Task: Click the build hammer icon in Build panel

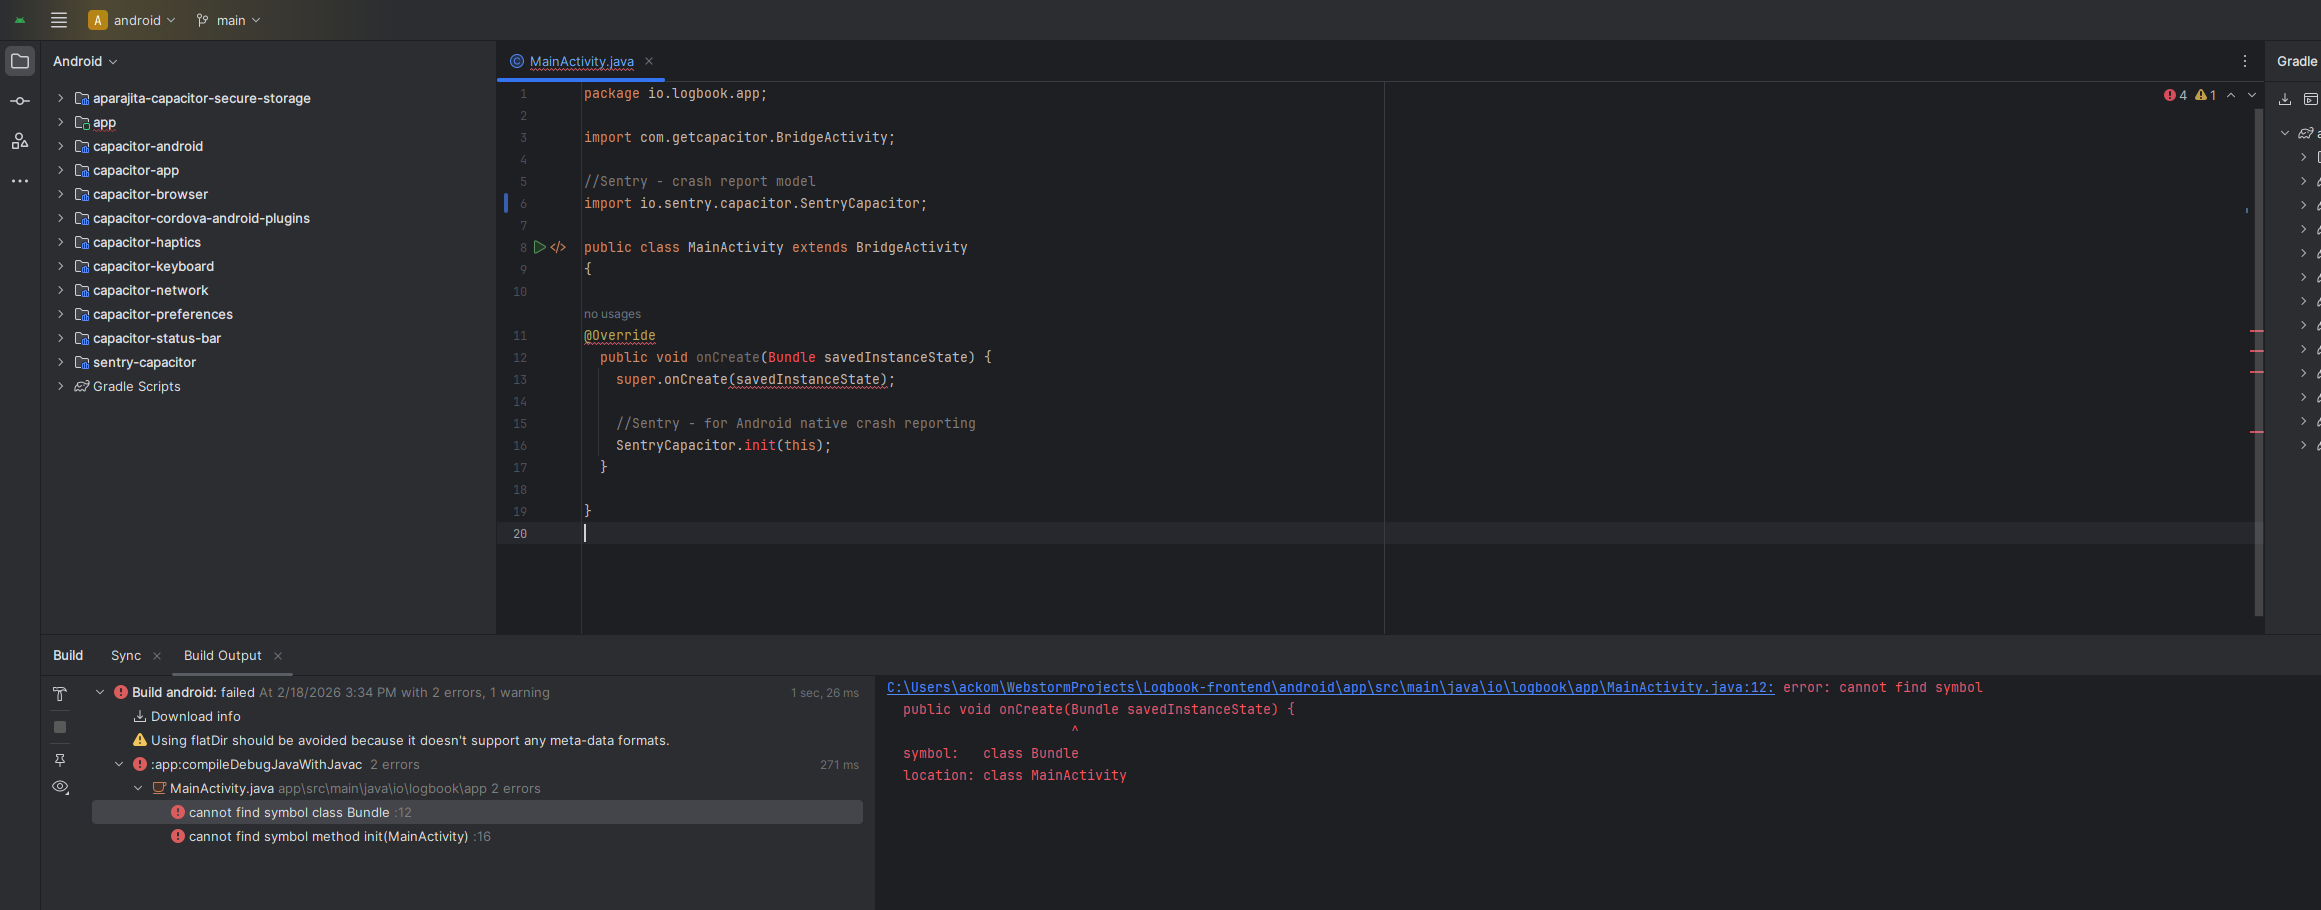Action: 60,694
